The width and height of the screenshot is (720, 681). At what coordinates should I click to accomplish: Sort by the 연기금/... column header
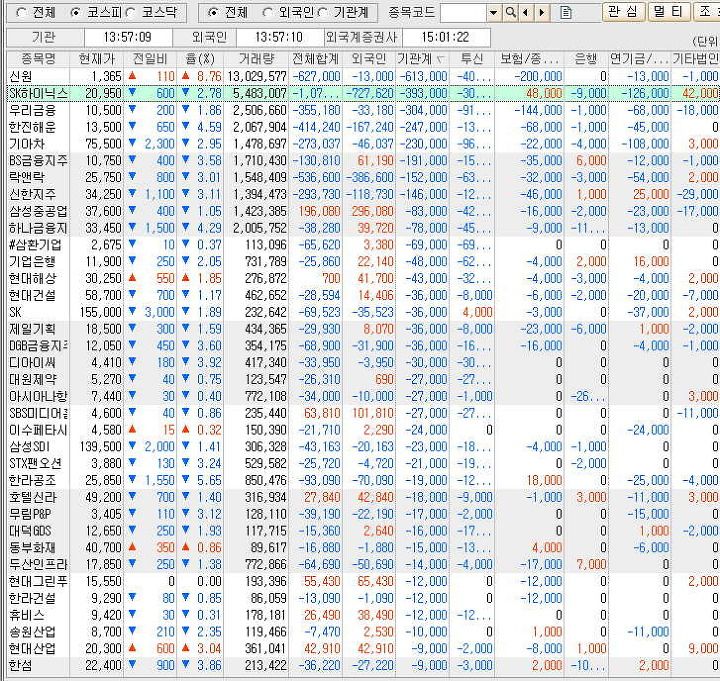click(x=639, y=59)
